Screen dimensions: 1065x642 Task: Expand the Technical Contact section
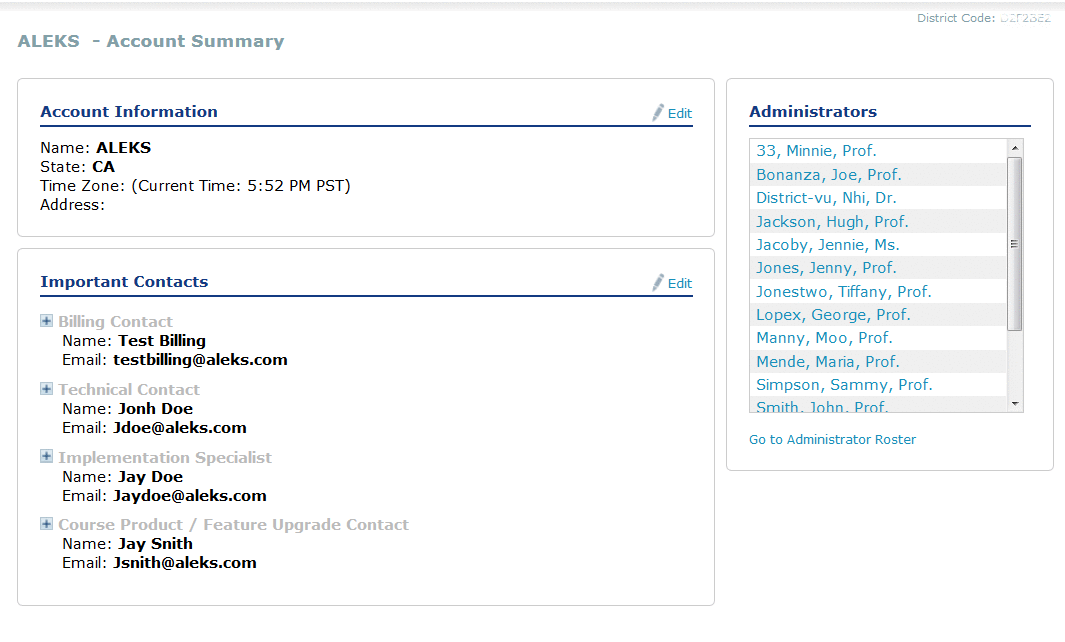coord(46,389)
